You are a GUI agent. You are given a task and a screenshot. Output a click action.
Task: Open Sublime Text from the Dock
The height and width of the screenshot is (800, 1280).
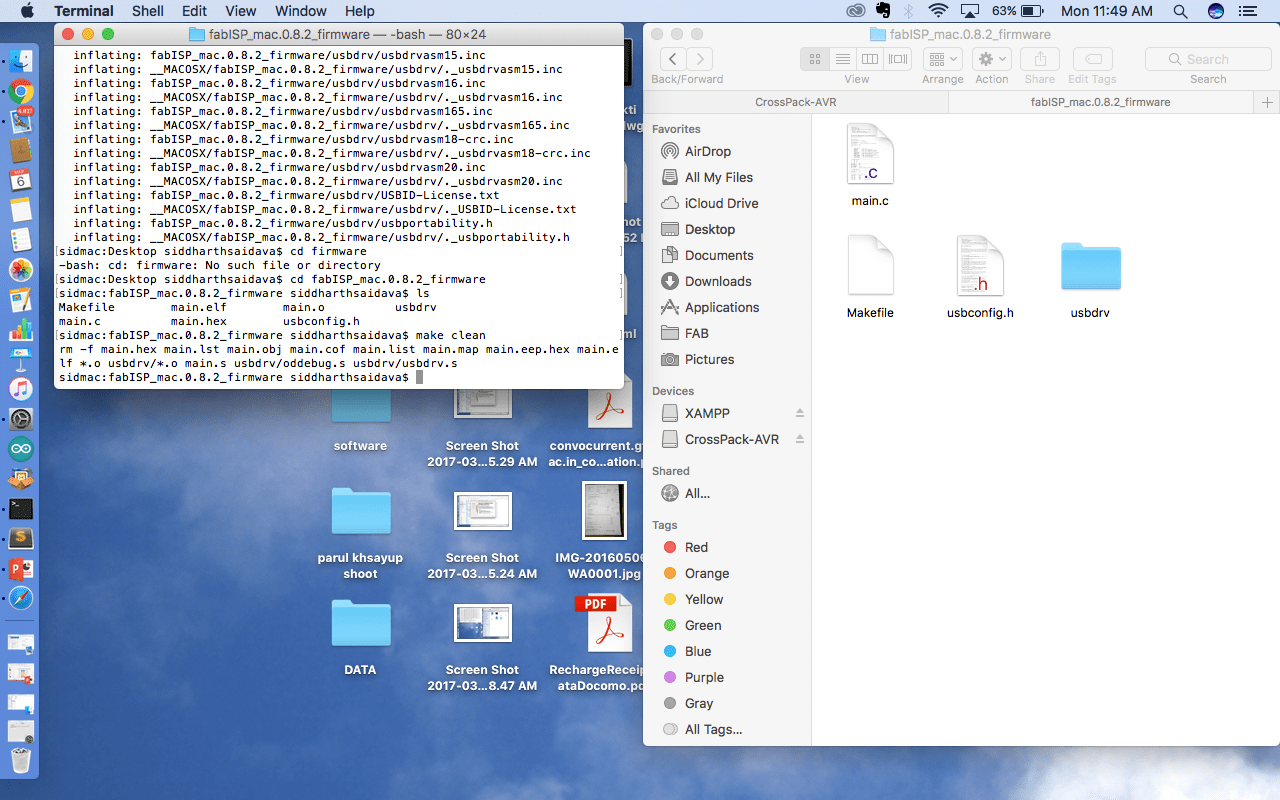[x=21, y=539]
